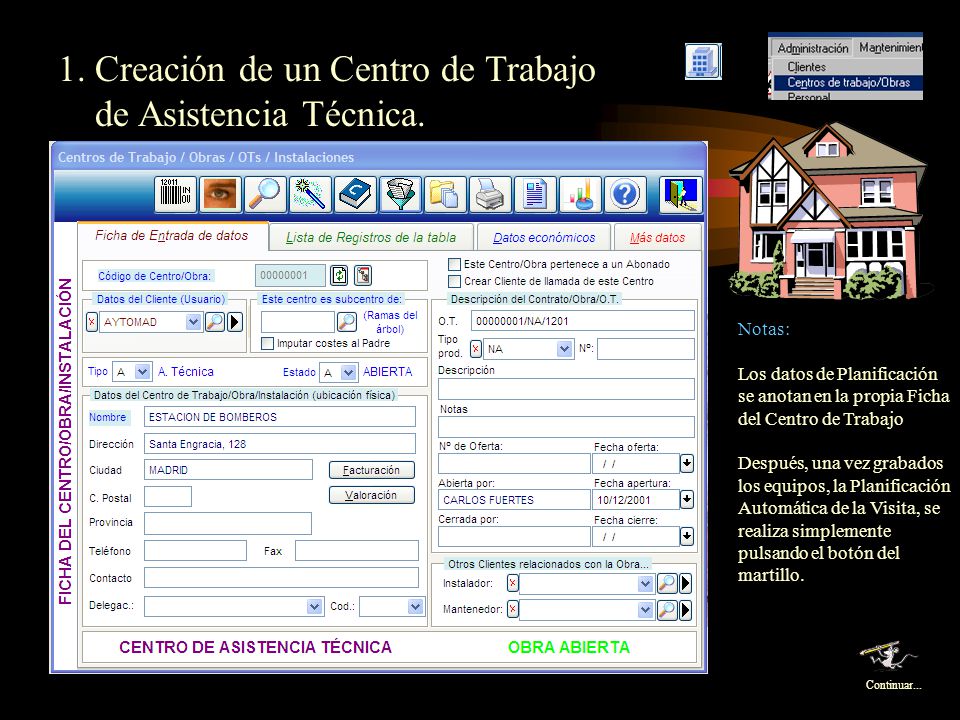Click the eye view toolbar icon
The width and height of the screenshot is (960, 720).
tap(220, 195)
